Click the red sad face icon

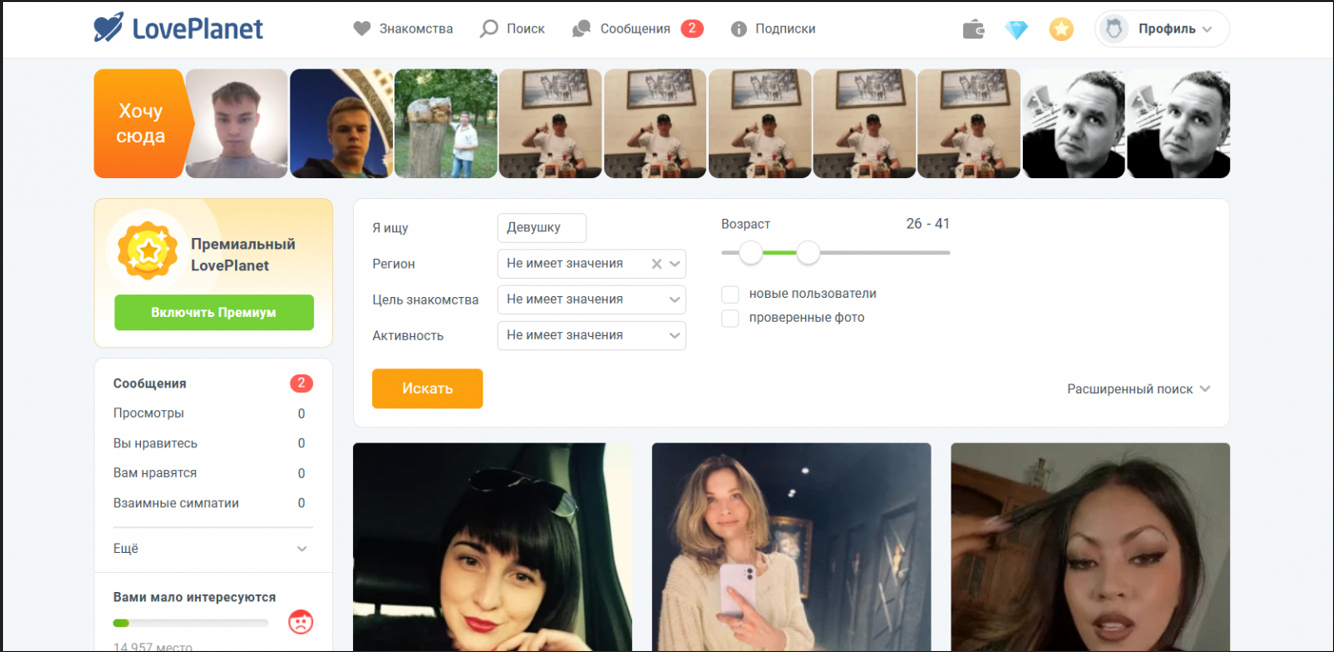pyautogui.click(x=300, y=622)
